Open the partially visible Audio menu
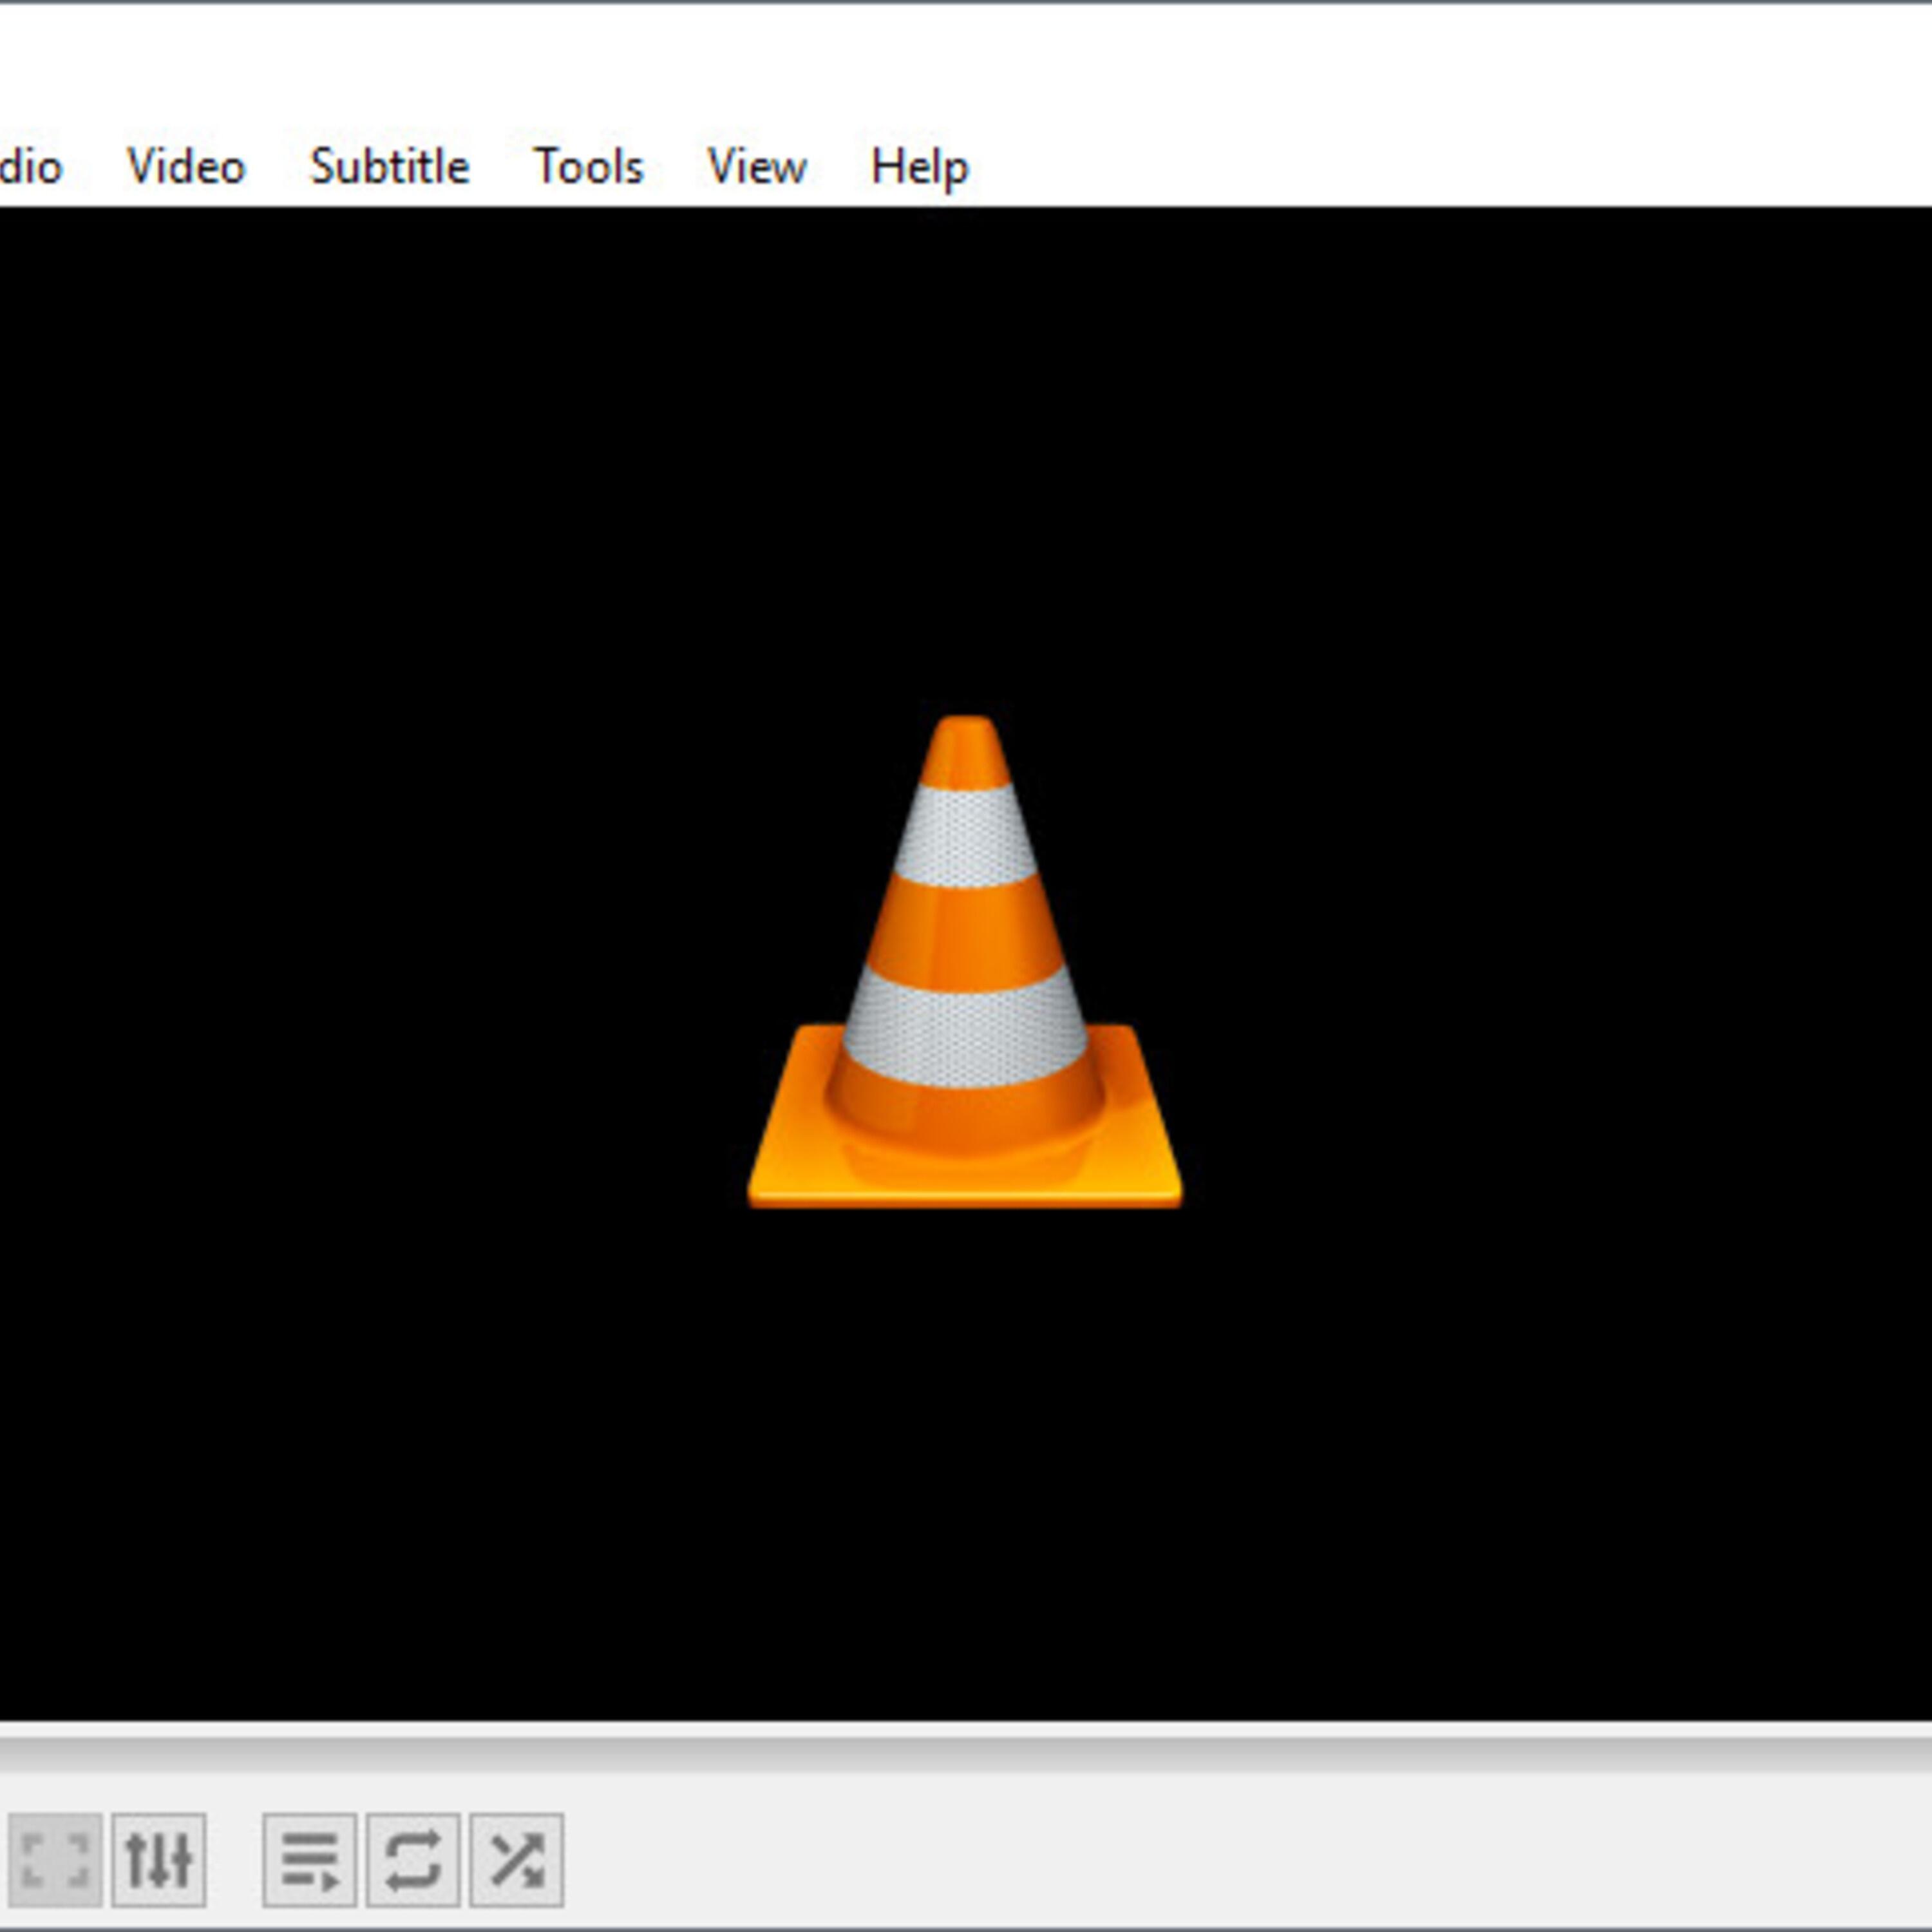The image size is (1932, 1932). point(30,166)
